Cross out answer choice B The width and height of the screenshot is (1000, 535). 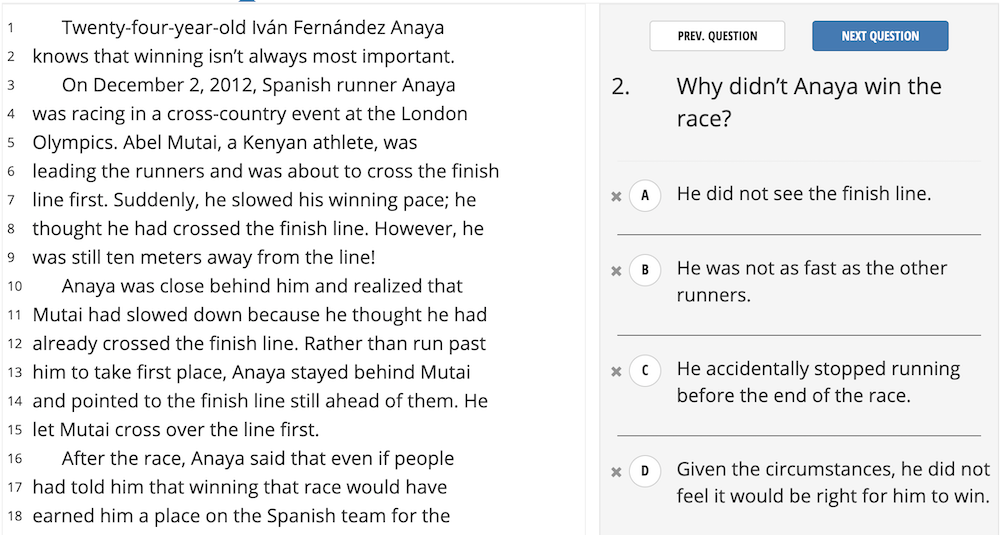(x=616, y=271)
